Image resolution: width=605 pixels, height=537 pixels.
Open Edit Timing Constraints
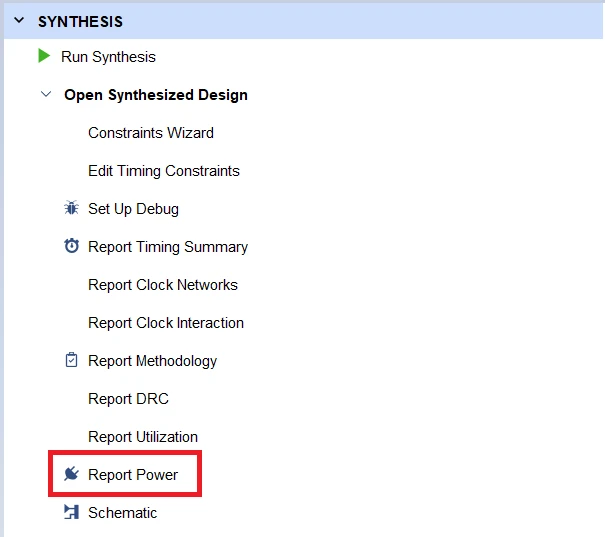164,171
